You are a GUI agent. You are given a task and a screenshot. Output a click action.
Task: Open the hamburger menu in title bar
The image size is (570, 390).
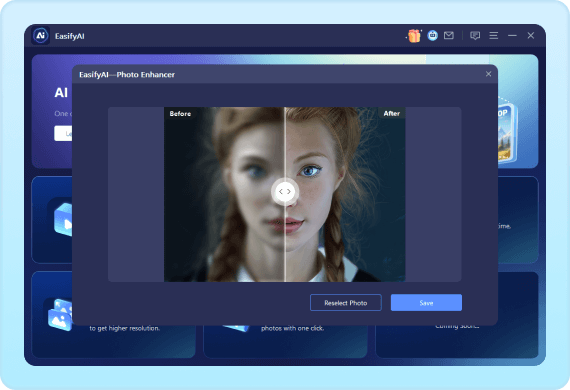pos(493,35)
